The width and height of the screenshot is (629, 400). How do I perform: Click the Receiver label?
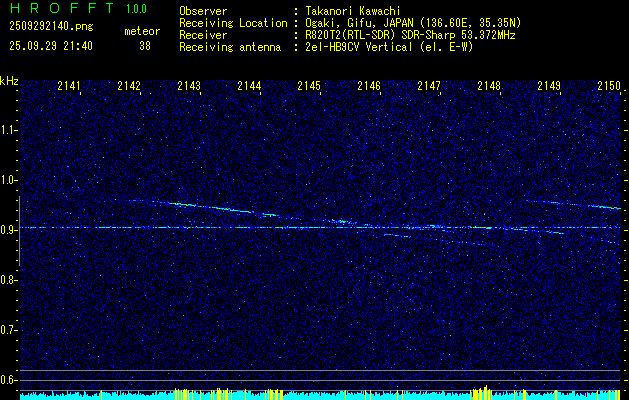203,35
